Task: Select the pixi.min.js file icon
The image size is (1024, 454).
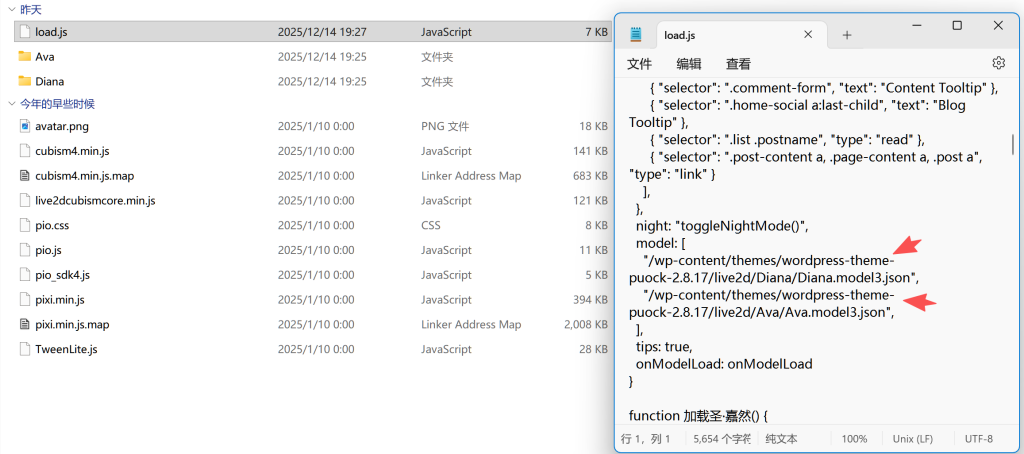Action: pyautogui.click(x=25, y=299)
